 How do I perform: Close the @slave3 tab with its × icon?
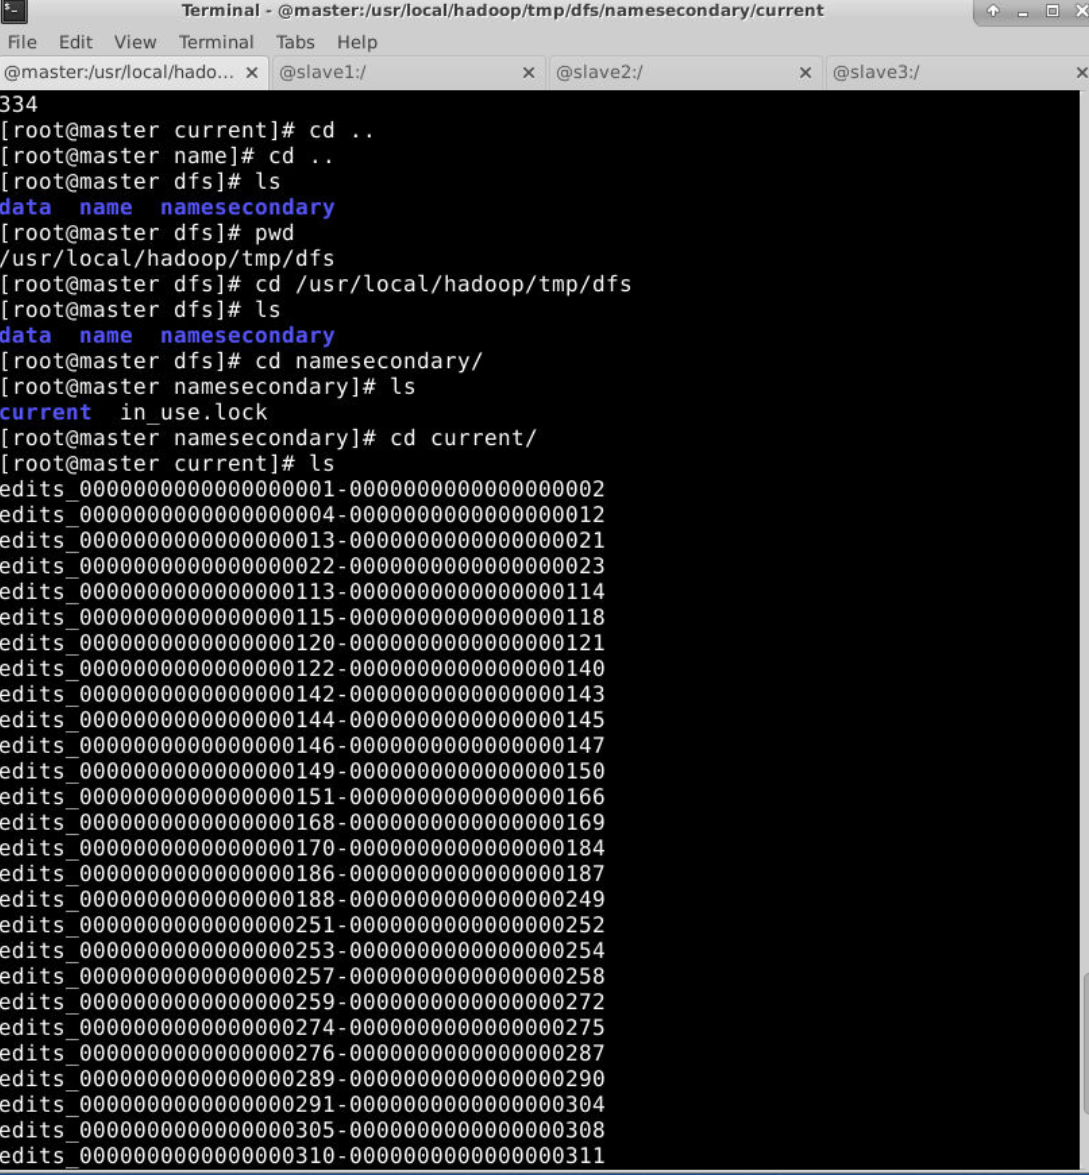1080,73
